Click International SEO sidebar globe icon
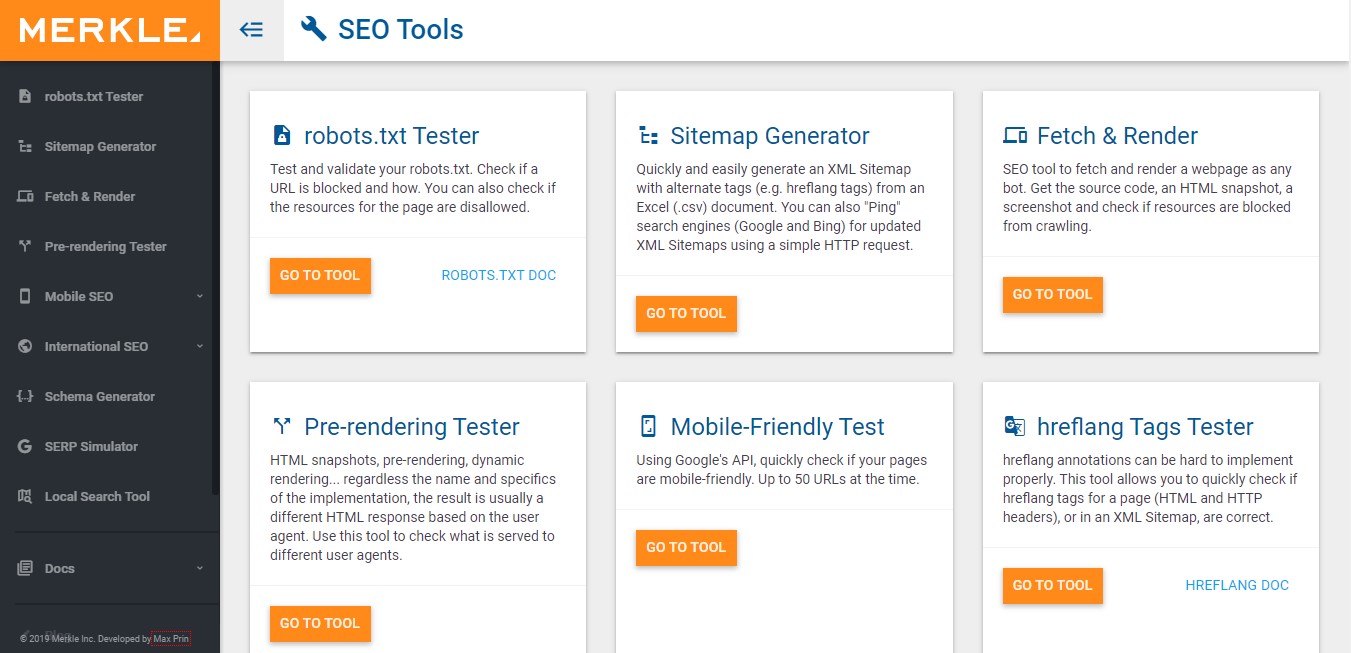Viewport: 1351px width, 653px height. click(25, 346)
